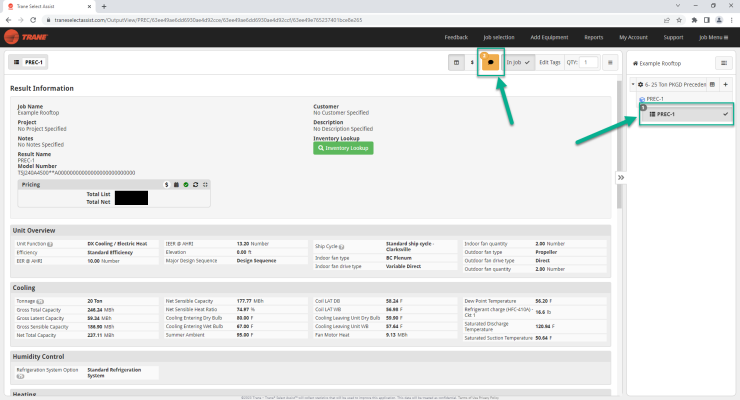Open the browser extensions puzzle icon
This screenshot has height=400, width=740.
[694, 20]
